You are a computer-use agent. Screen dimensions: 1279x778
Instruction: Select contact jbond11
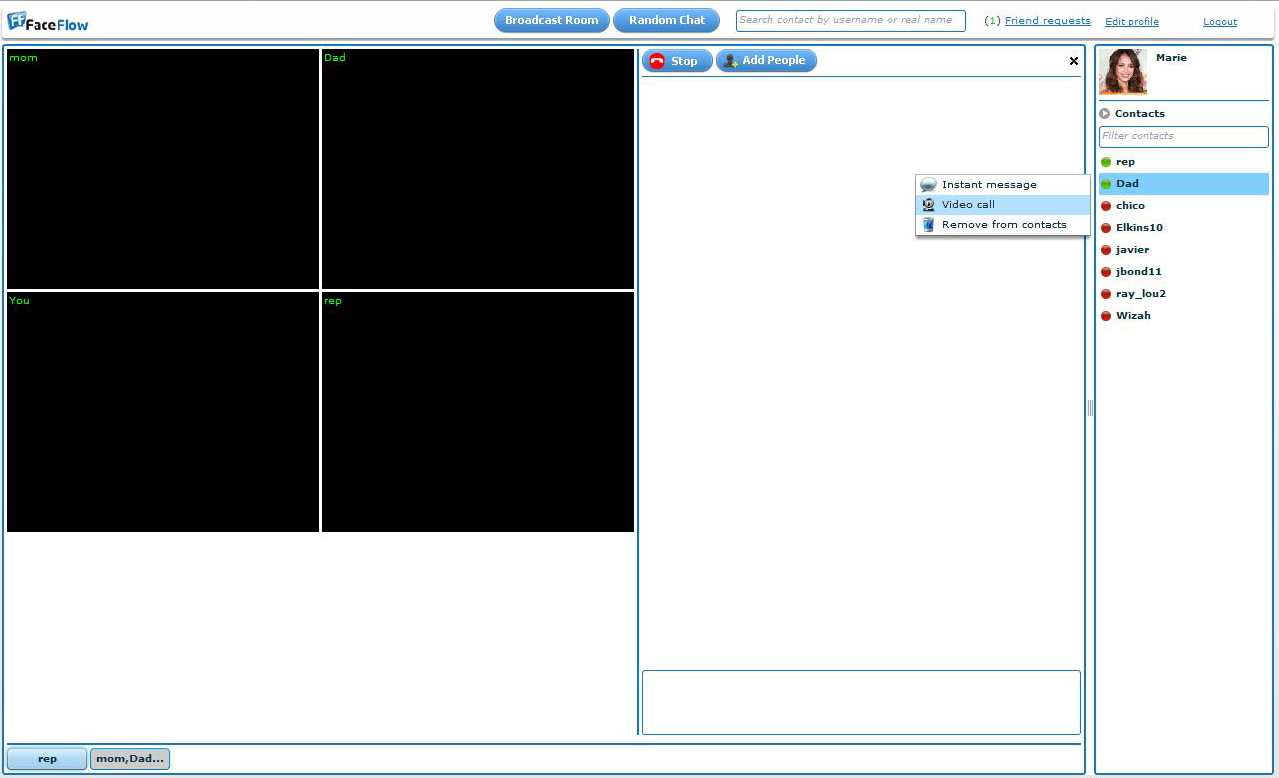1184,272
